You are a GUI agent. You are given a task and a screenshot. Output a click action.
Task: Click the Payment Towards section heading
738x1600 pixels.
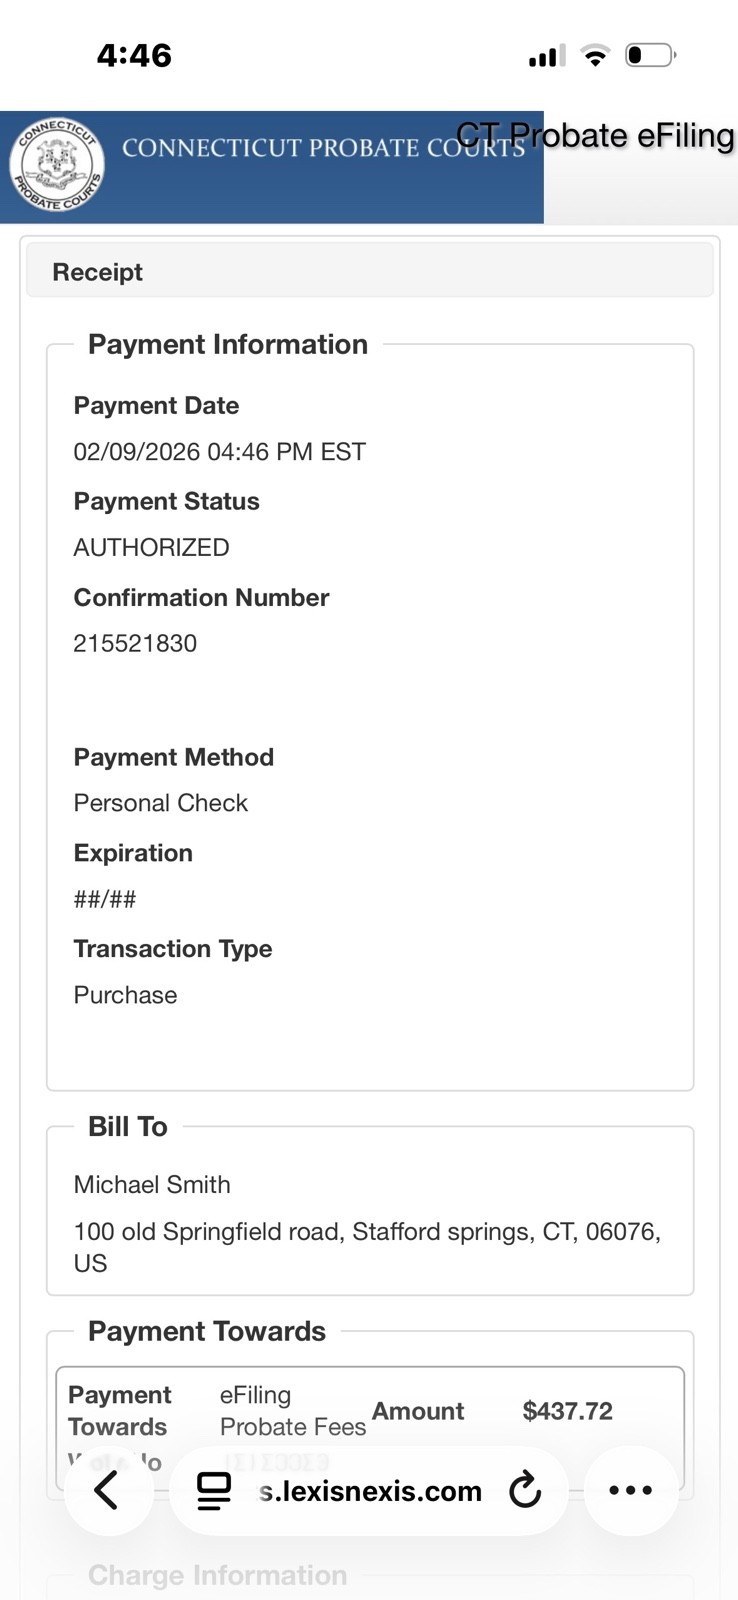pyautogui.click(x=207, y=1331)
